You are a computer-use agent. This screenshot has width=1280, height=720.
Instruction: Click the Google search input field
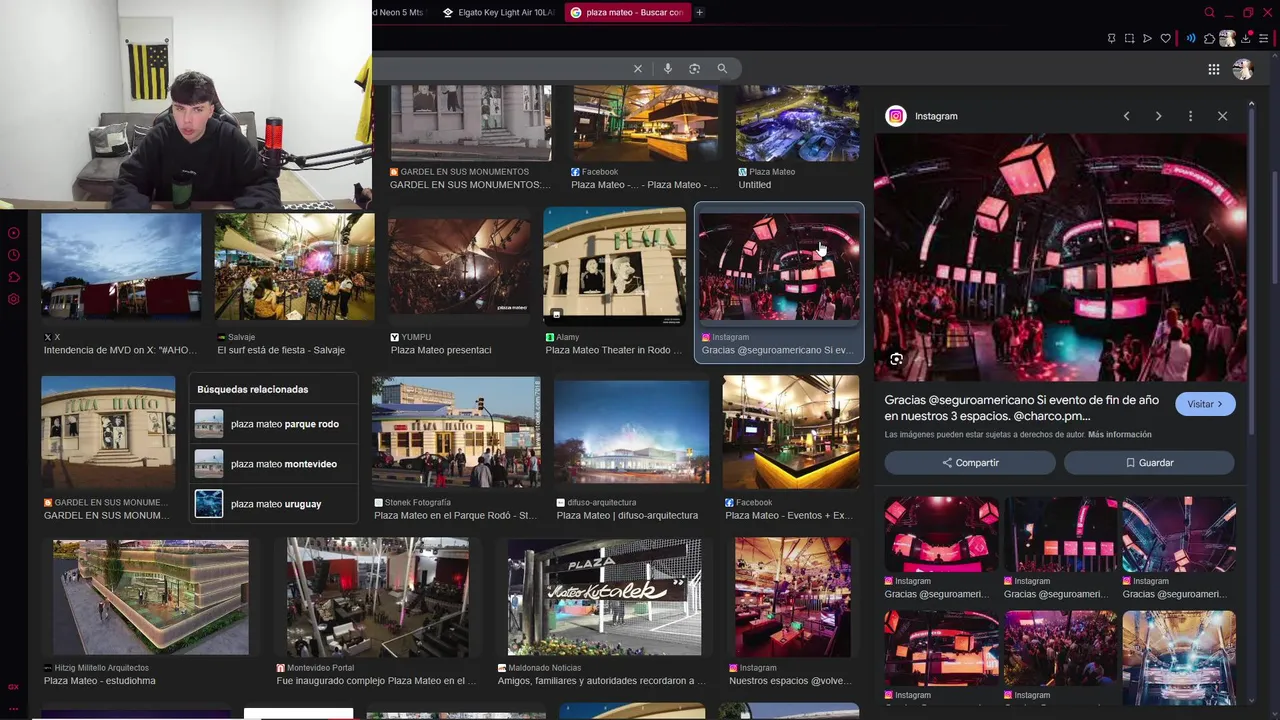click(500, 68)
